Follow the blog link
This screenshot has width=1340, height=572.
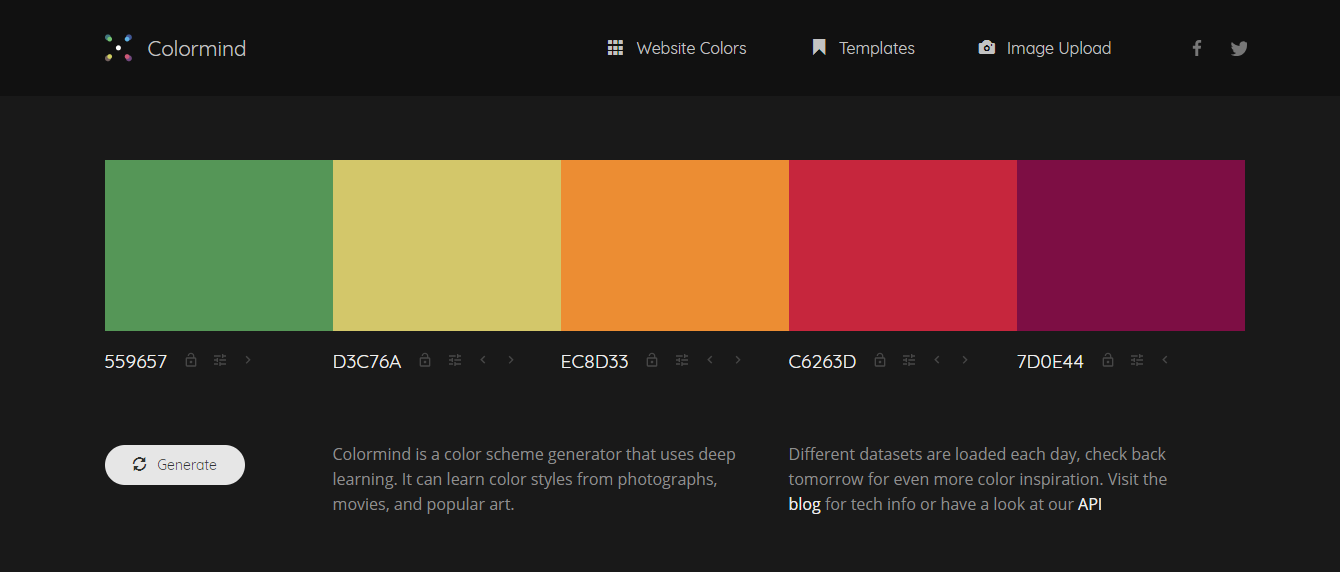click(804, 505)
